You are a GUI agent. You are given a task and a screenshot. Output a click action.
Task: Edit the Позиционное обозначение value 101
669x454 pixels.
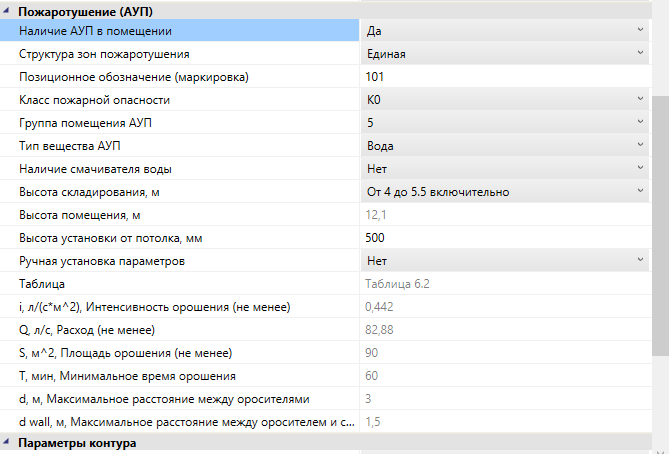(506, 77)
